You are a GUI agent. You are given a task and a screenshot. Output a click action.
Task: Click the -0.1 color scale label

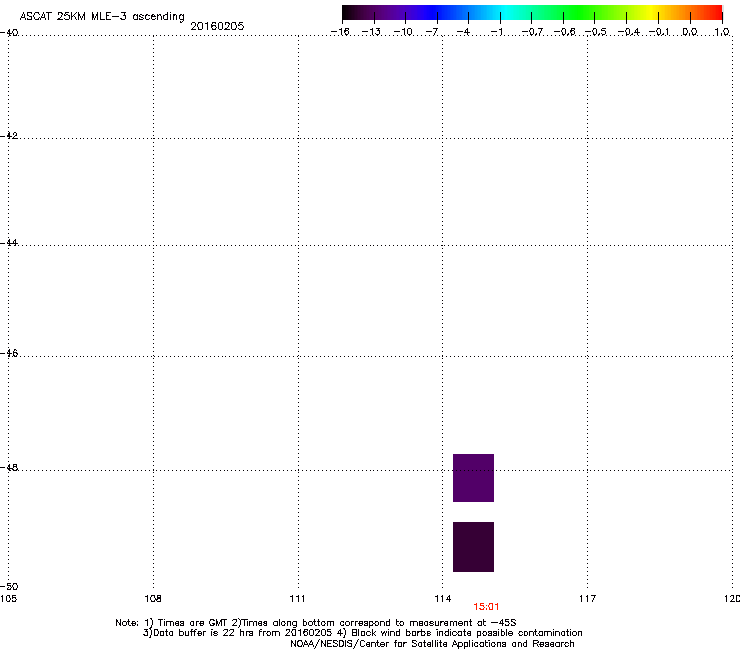[x=659, y=32]
